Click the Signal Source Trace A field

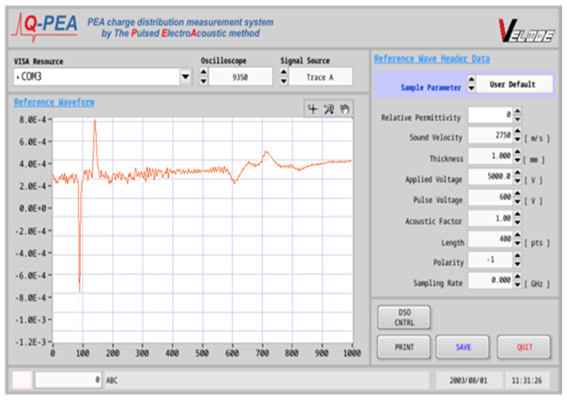pos(320,77)
